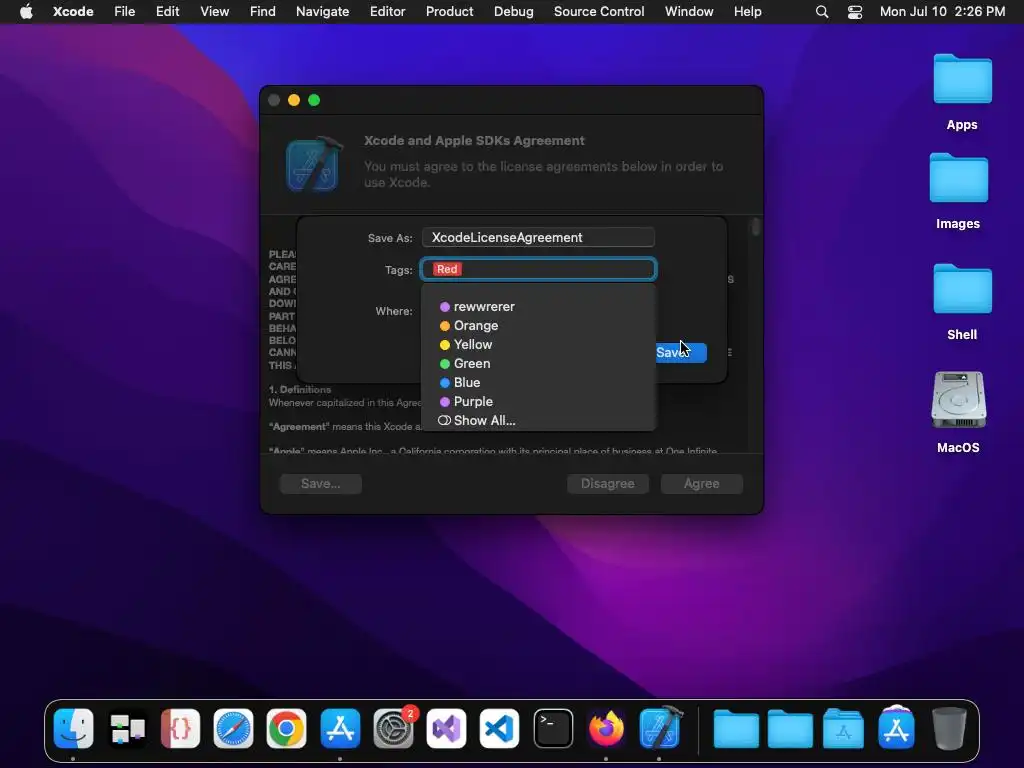Open the Source Control menu
The height and width of the screenshot is (768, 1024).
(599, 12)
